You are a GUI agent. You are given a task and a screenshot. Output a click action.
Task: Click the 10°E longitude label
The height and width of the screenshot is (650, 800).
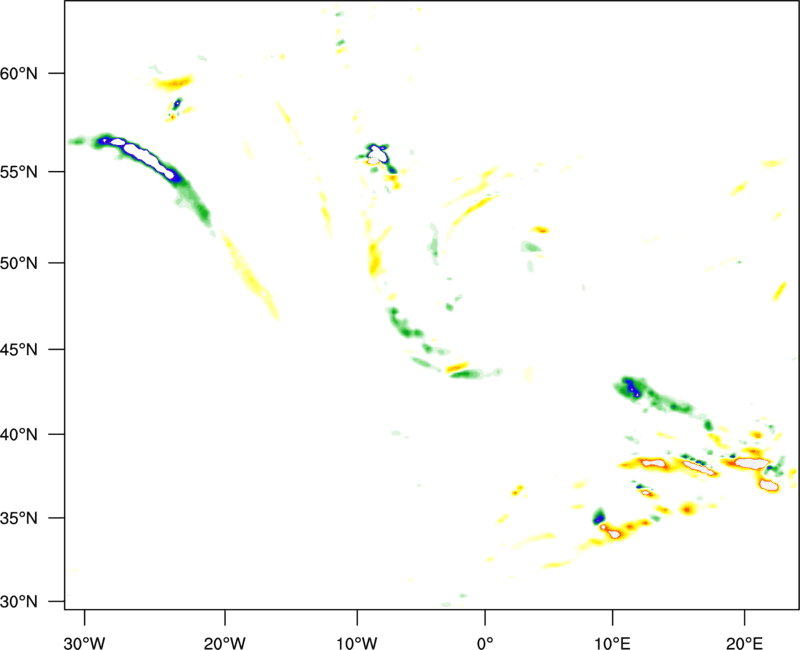612,643
